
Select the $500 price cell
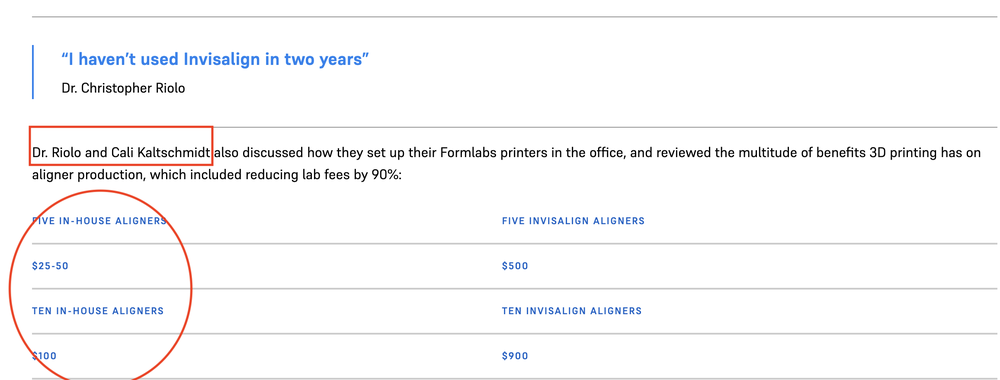[515, 266]
